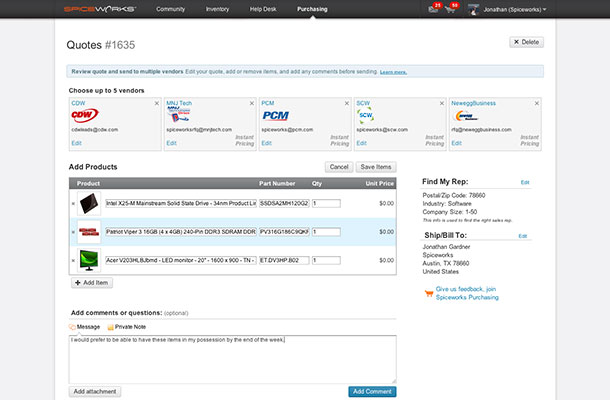The width and height of the screenshot is (610, 400).
Task: Click the ET.DV3HP.B02 part number field
Action: pos(284,260)
